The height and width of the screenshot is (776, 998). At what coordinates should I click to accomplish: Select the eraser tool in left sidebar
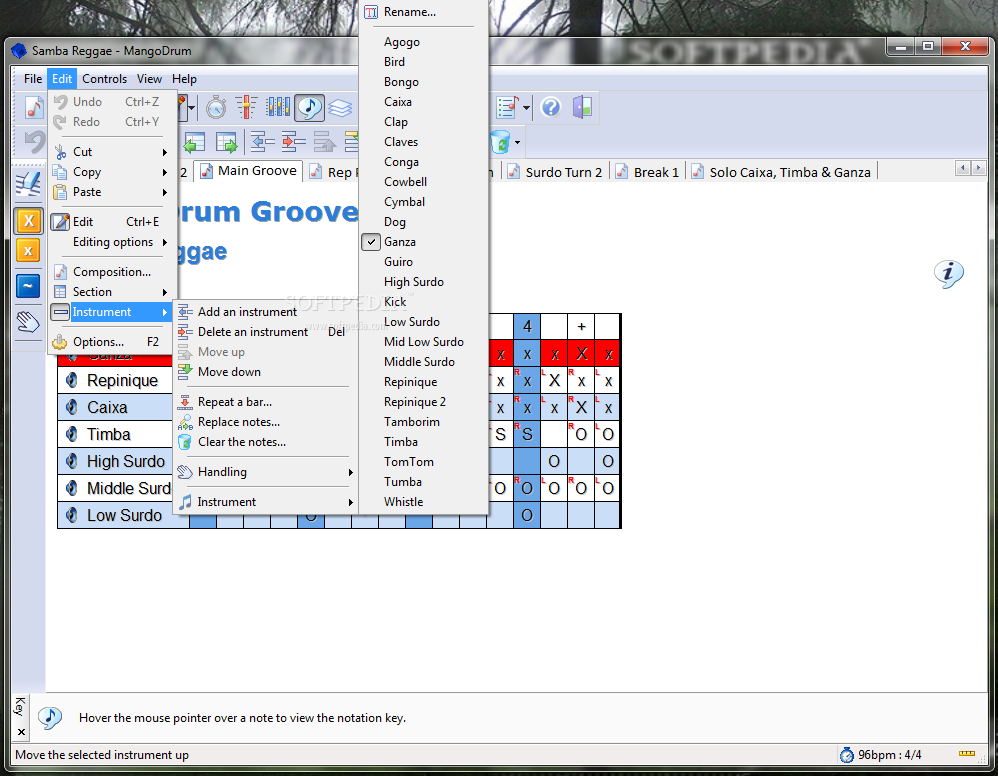pyautogui.click(x=28, y=184)
